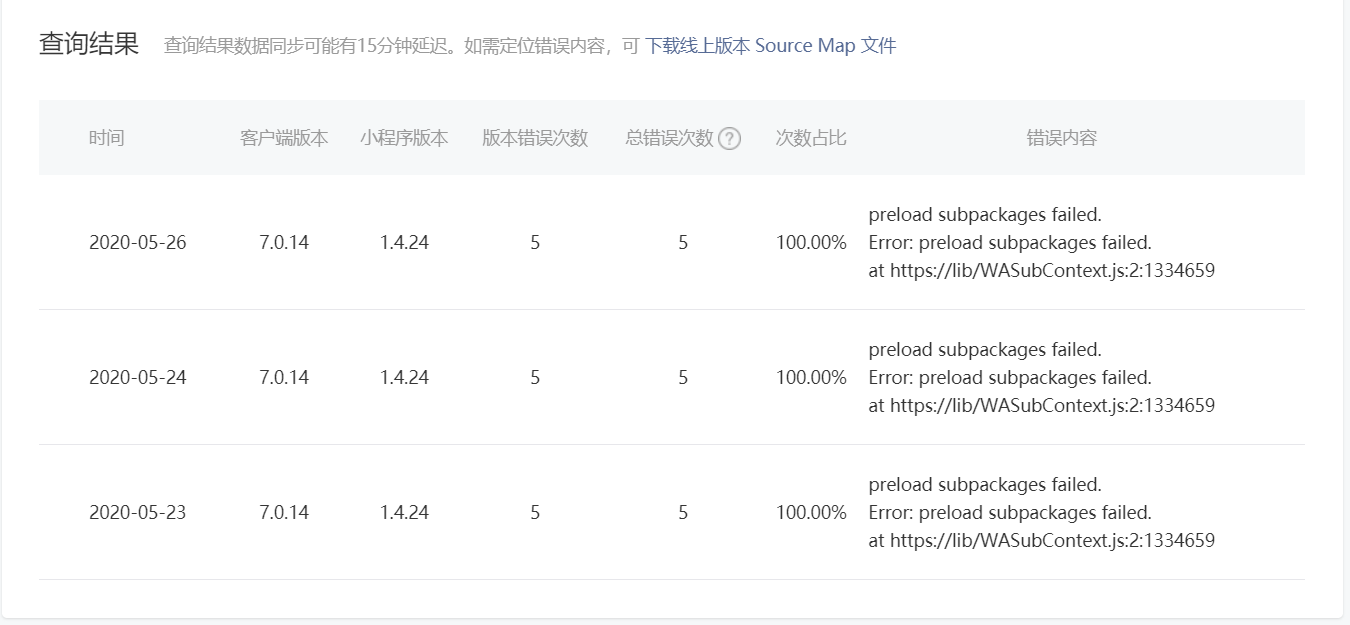Viewport: 1350px width, 625px height.
Task: Select the 错误内容 column header
Action: click(x=1062, y=138)
